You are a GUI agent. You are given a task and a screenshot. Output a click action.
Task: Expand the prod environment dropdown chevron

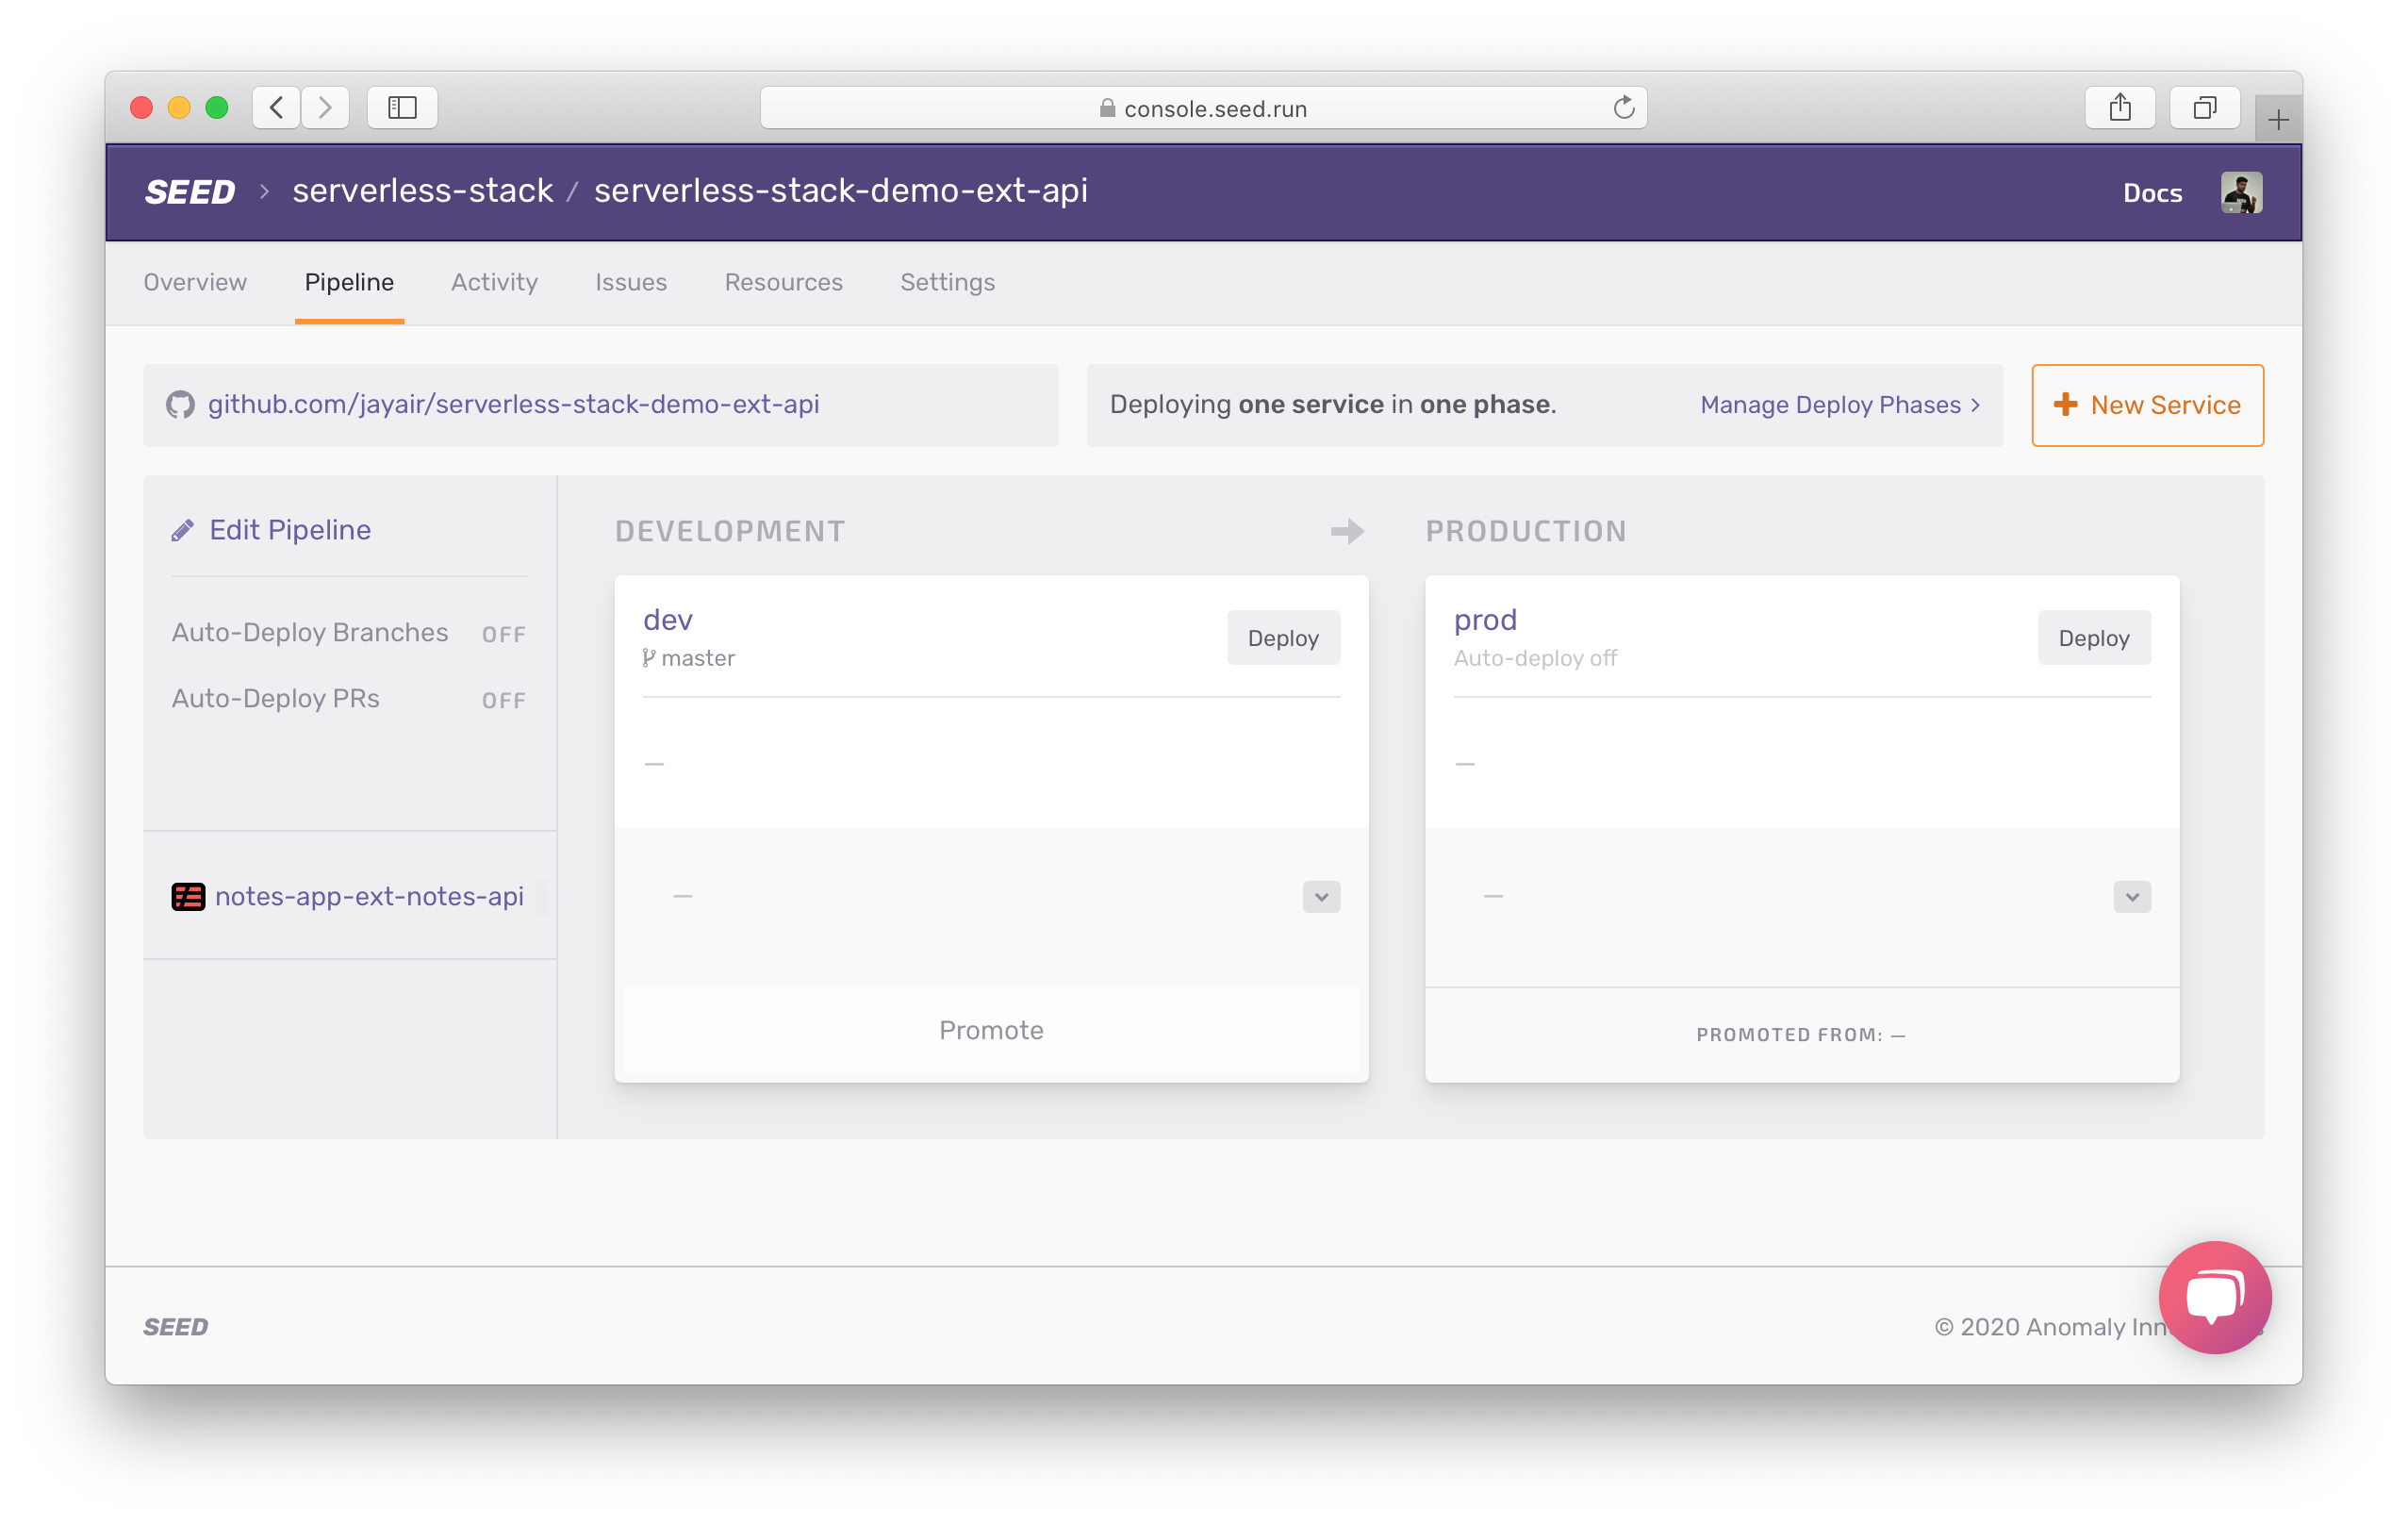[2133, 897]
